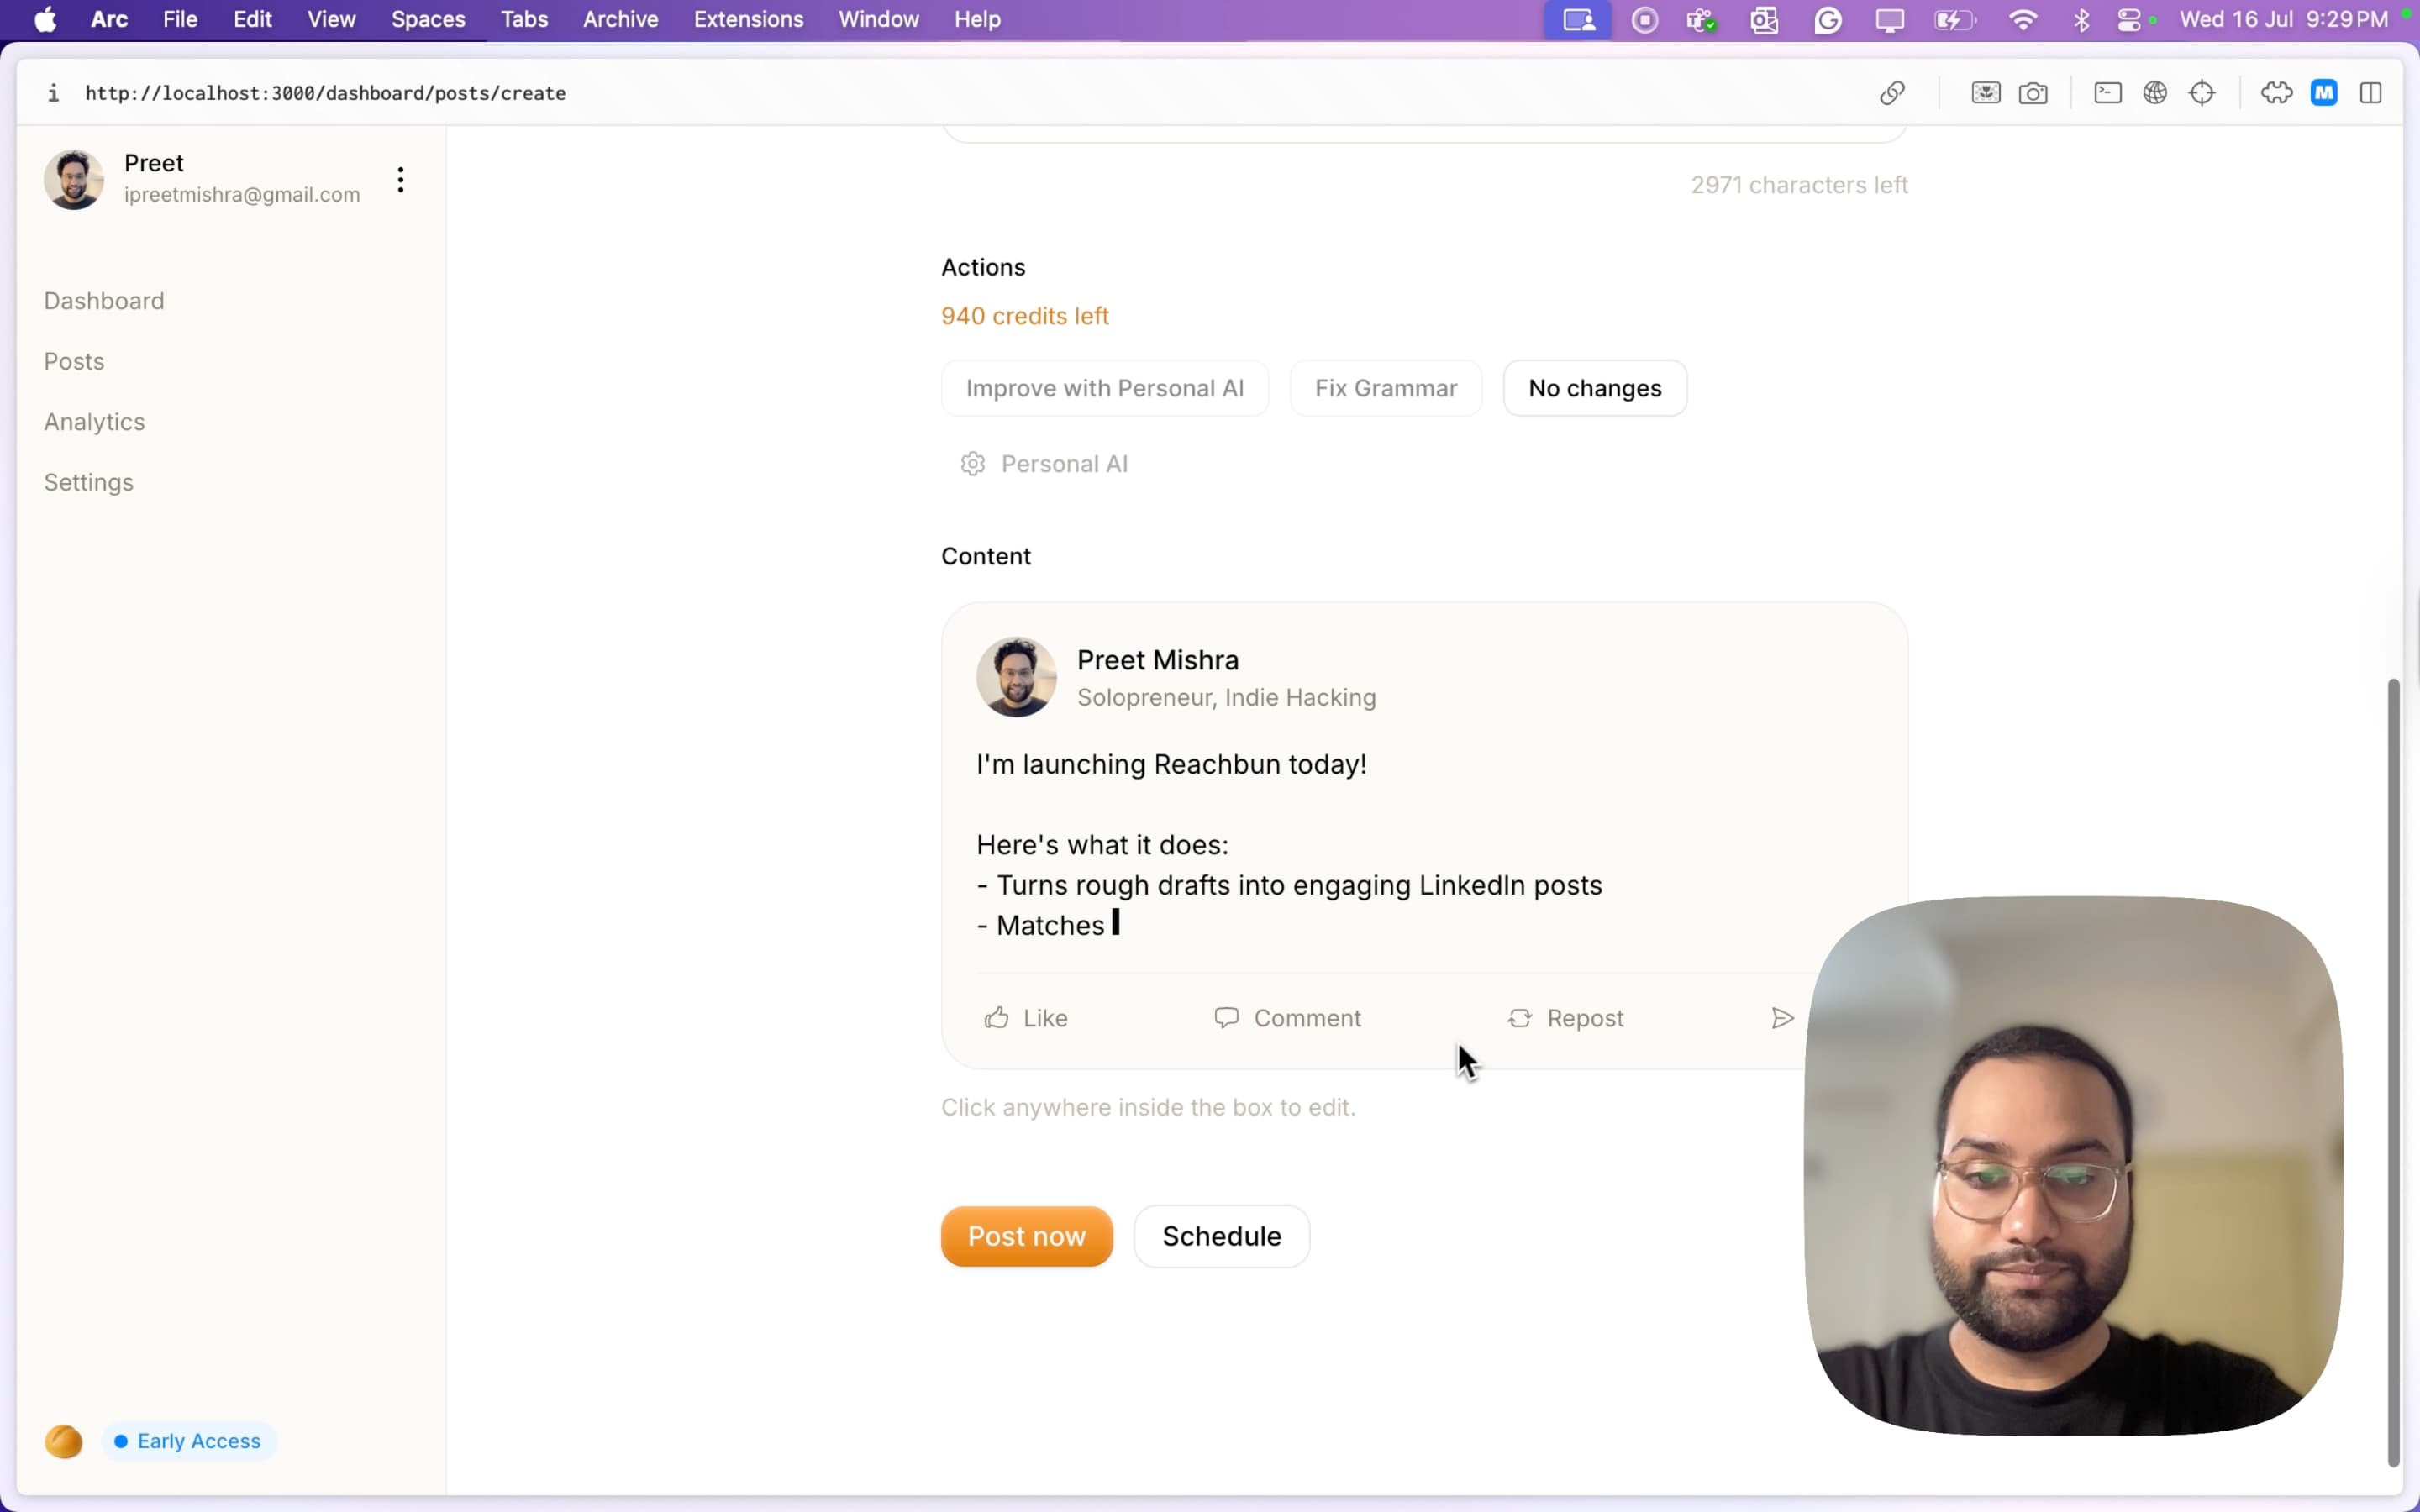The height and width of the screenshot is (1512, 2420).
Task: Open the Arc application menu
Action: point(109,20)
